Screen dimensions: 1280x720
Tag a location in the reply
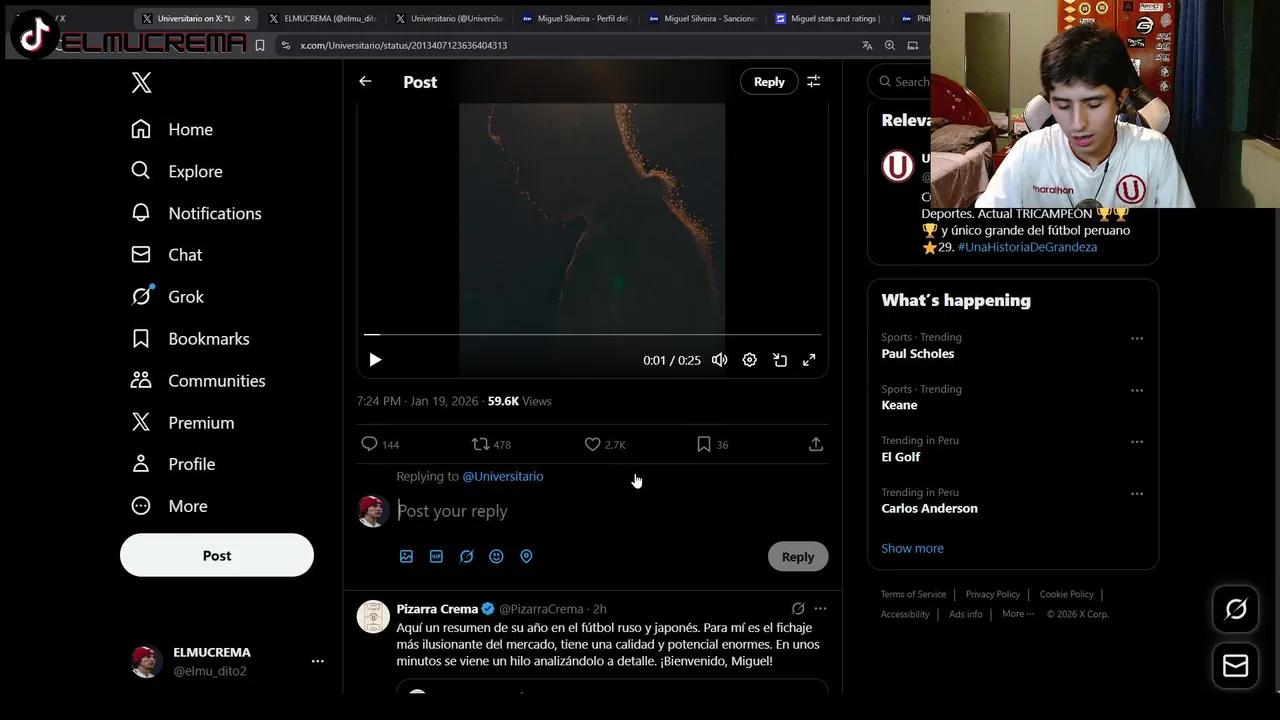point(526,556)
